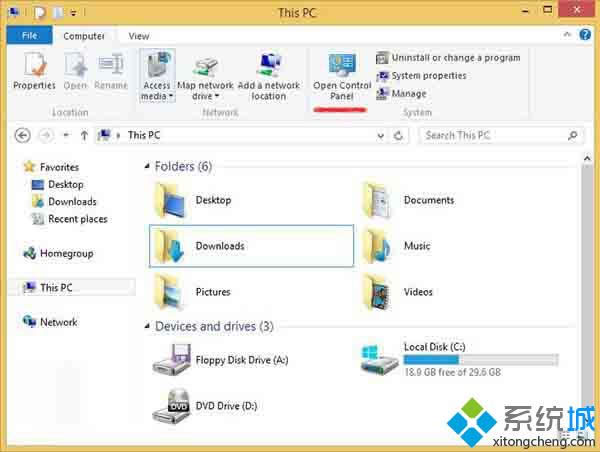600x452 pixels.
Task: Click This PC in the address bar
Action: 144,135
